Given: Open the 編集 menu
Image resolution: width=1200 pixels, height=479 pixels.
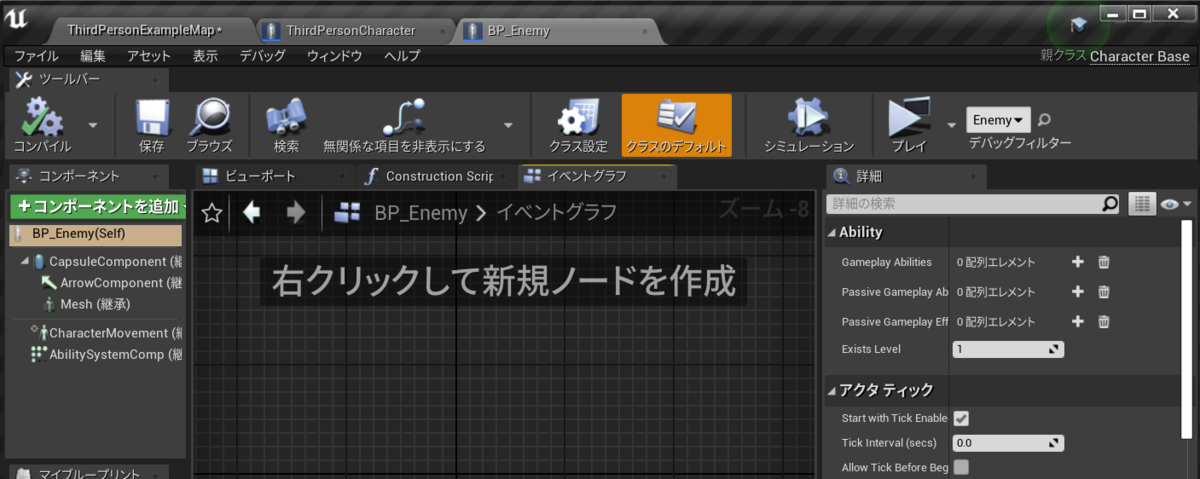Looking at the screenshot, I should [x=93, y=56].
